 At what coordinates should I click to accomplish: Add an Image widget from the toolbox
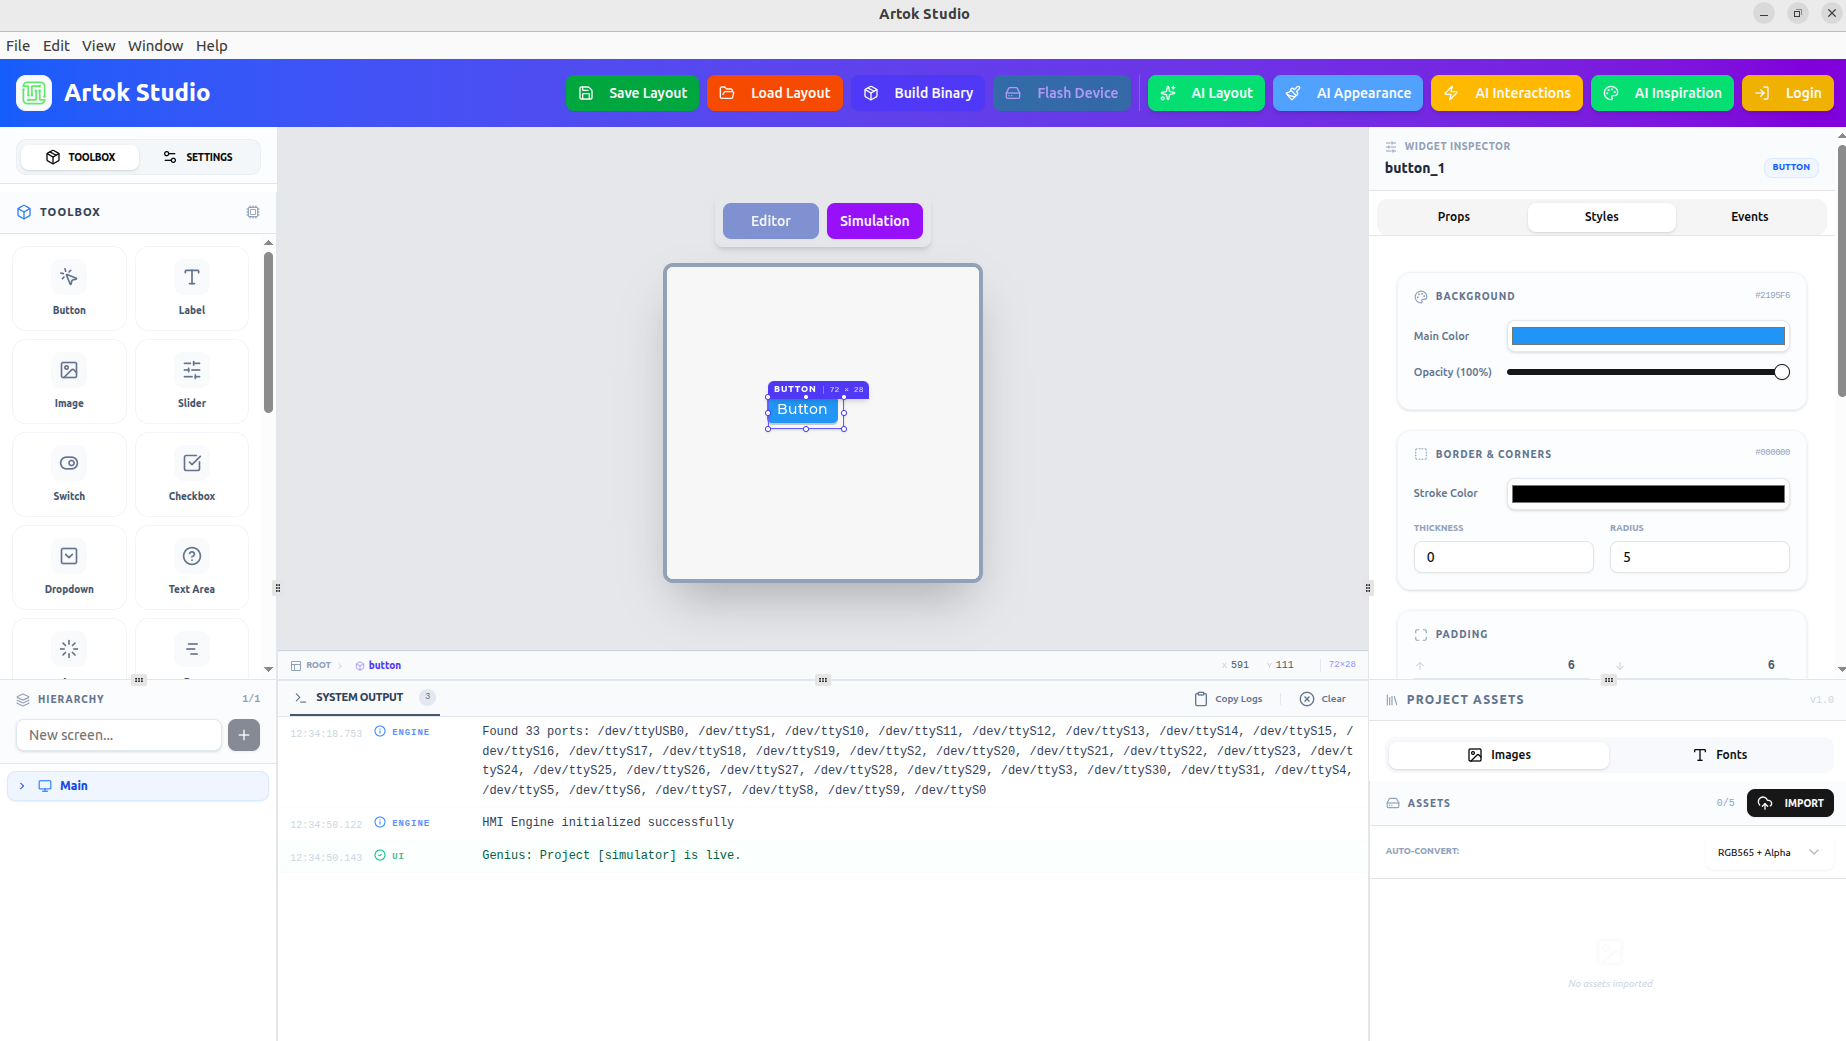click(69, 381)
